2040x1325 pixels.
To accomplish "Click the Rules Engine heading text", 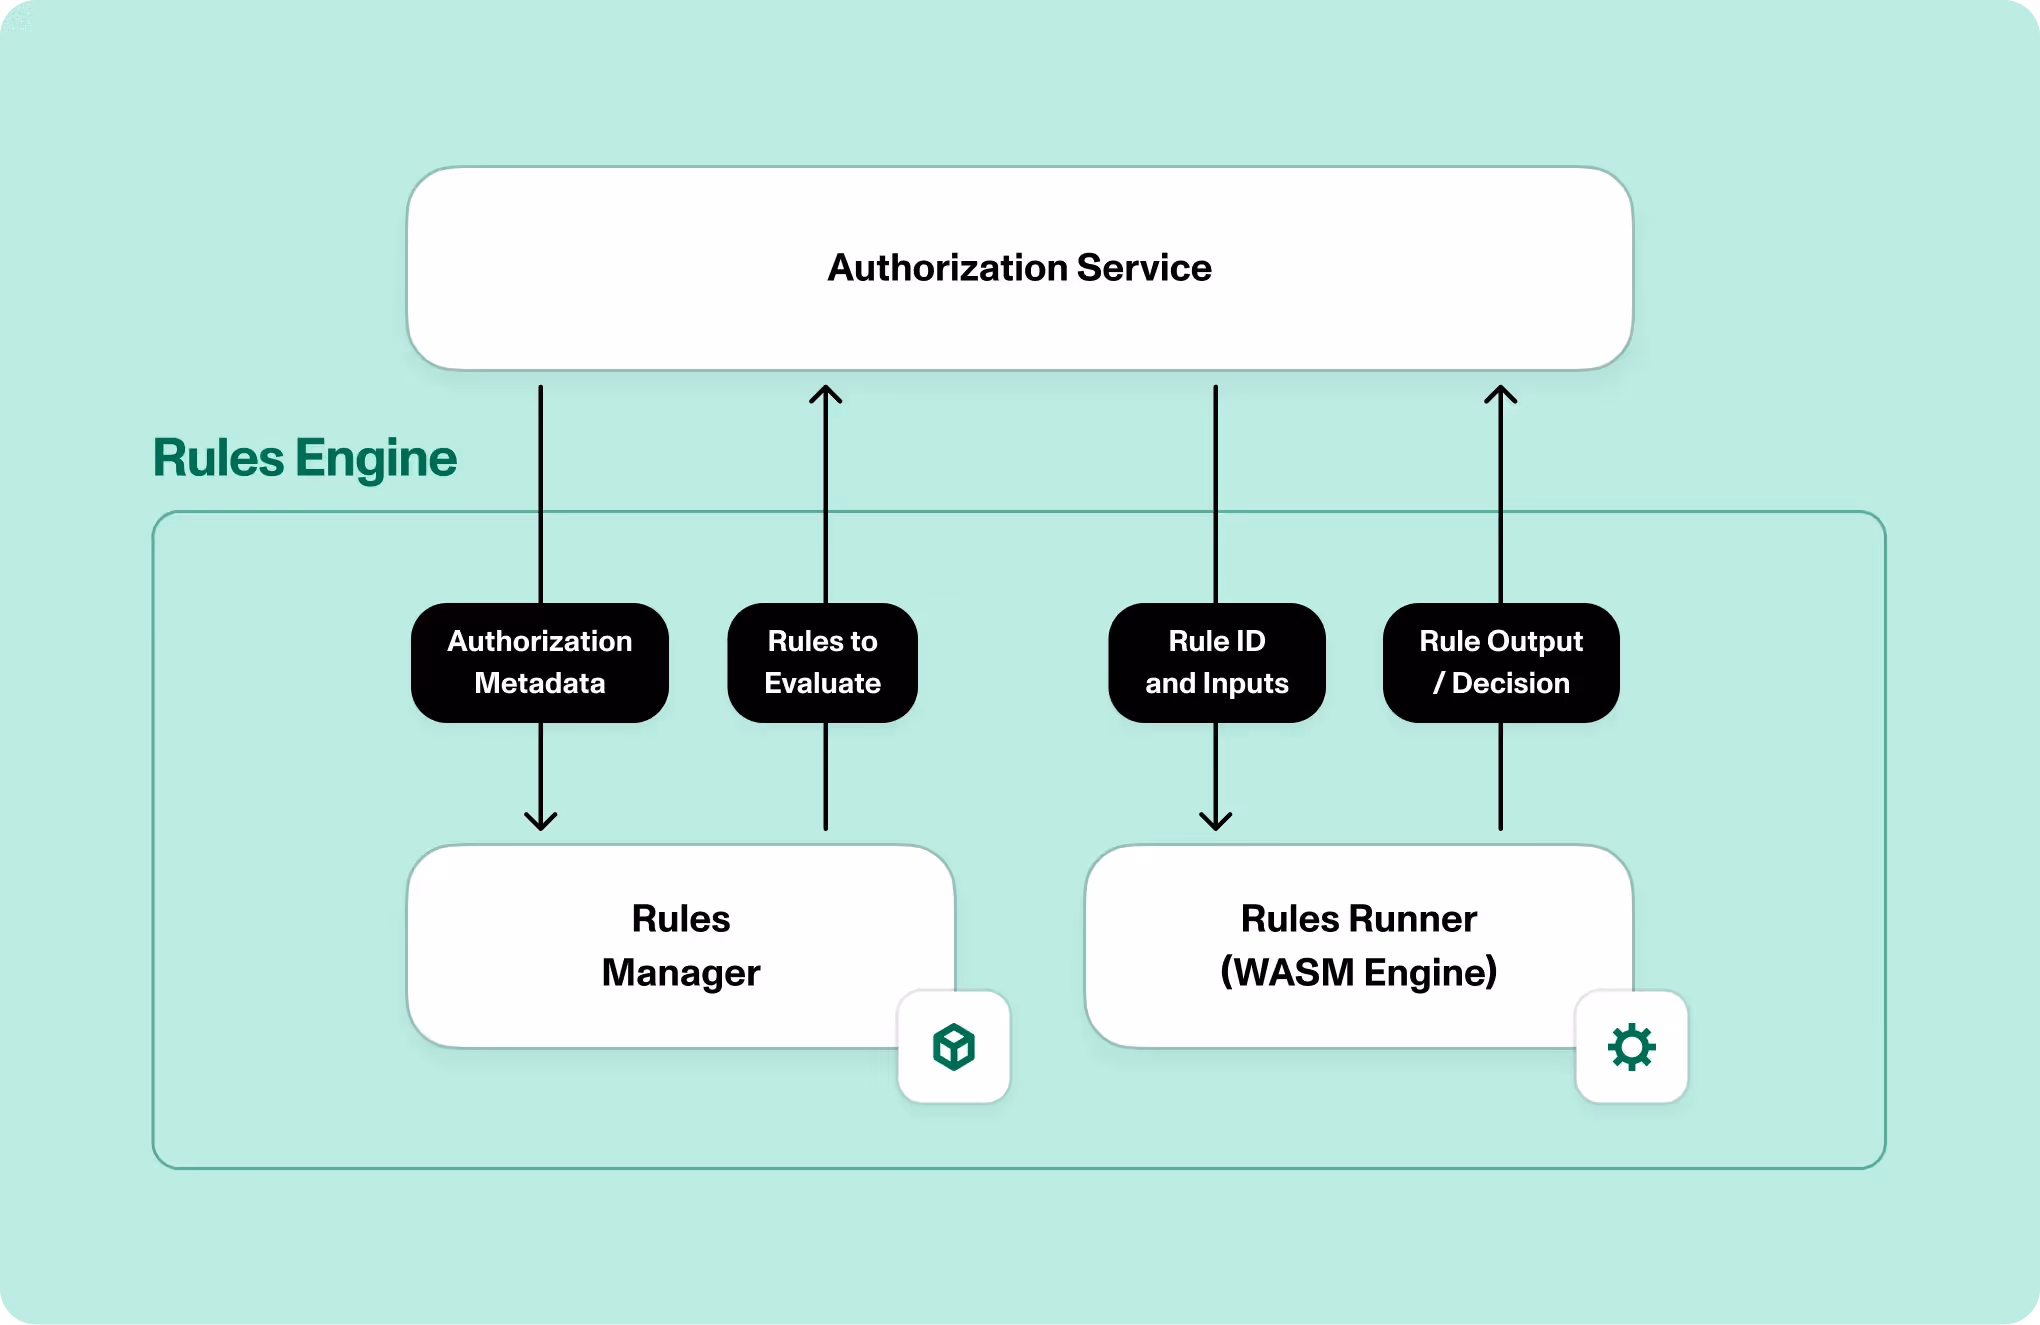I will (x=305, y=458).
